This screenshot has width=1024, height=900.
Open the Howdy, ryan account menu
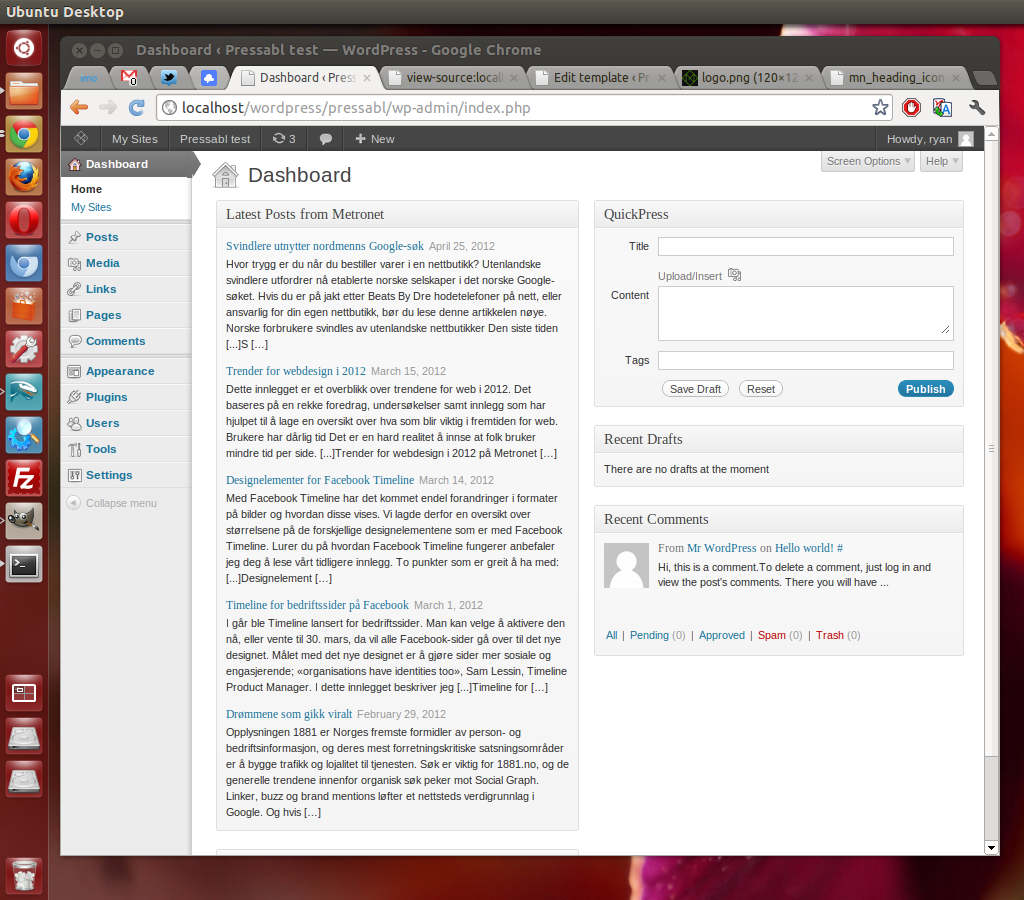[929, 138]
